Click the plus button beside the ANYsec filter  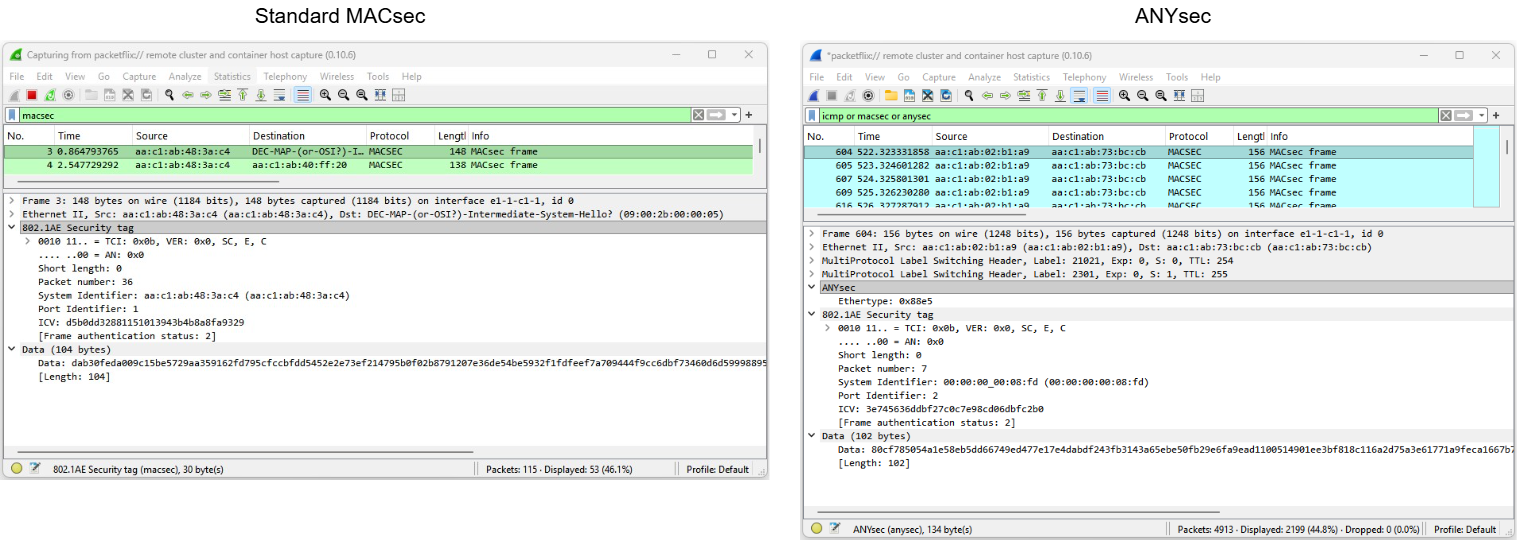(x=1496, y=116)
